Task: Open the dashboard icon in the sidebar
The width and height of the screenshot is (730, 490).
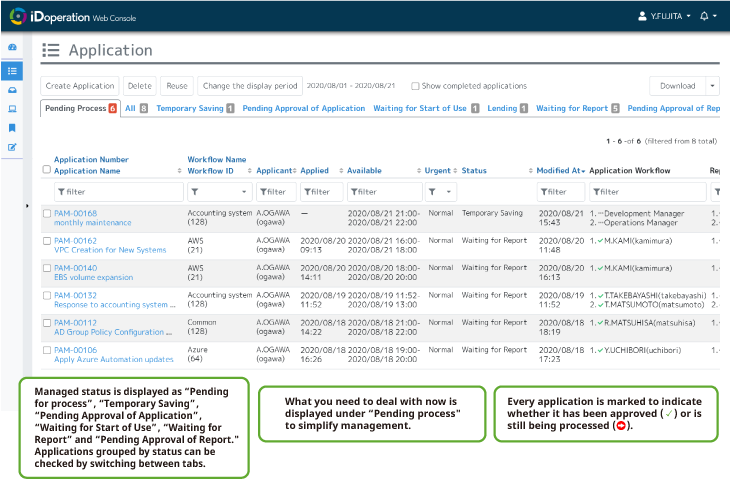Action: click(12, 47)
